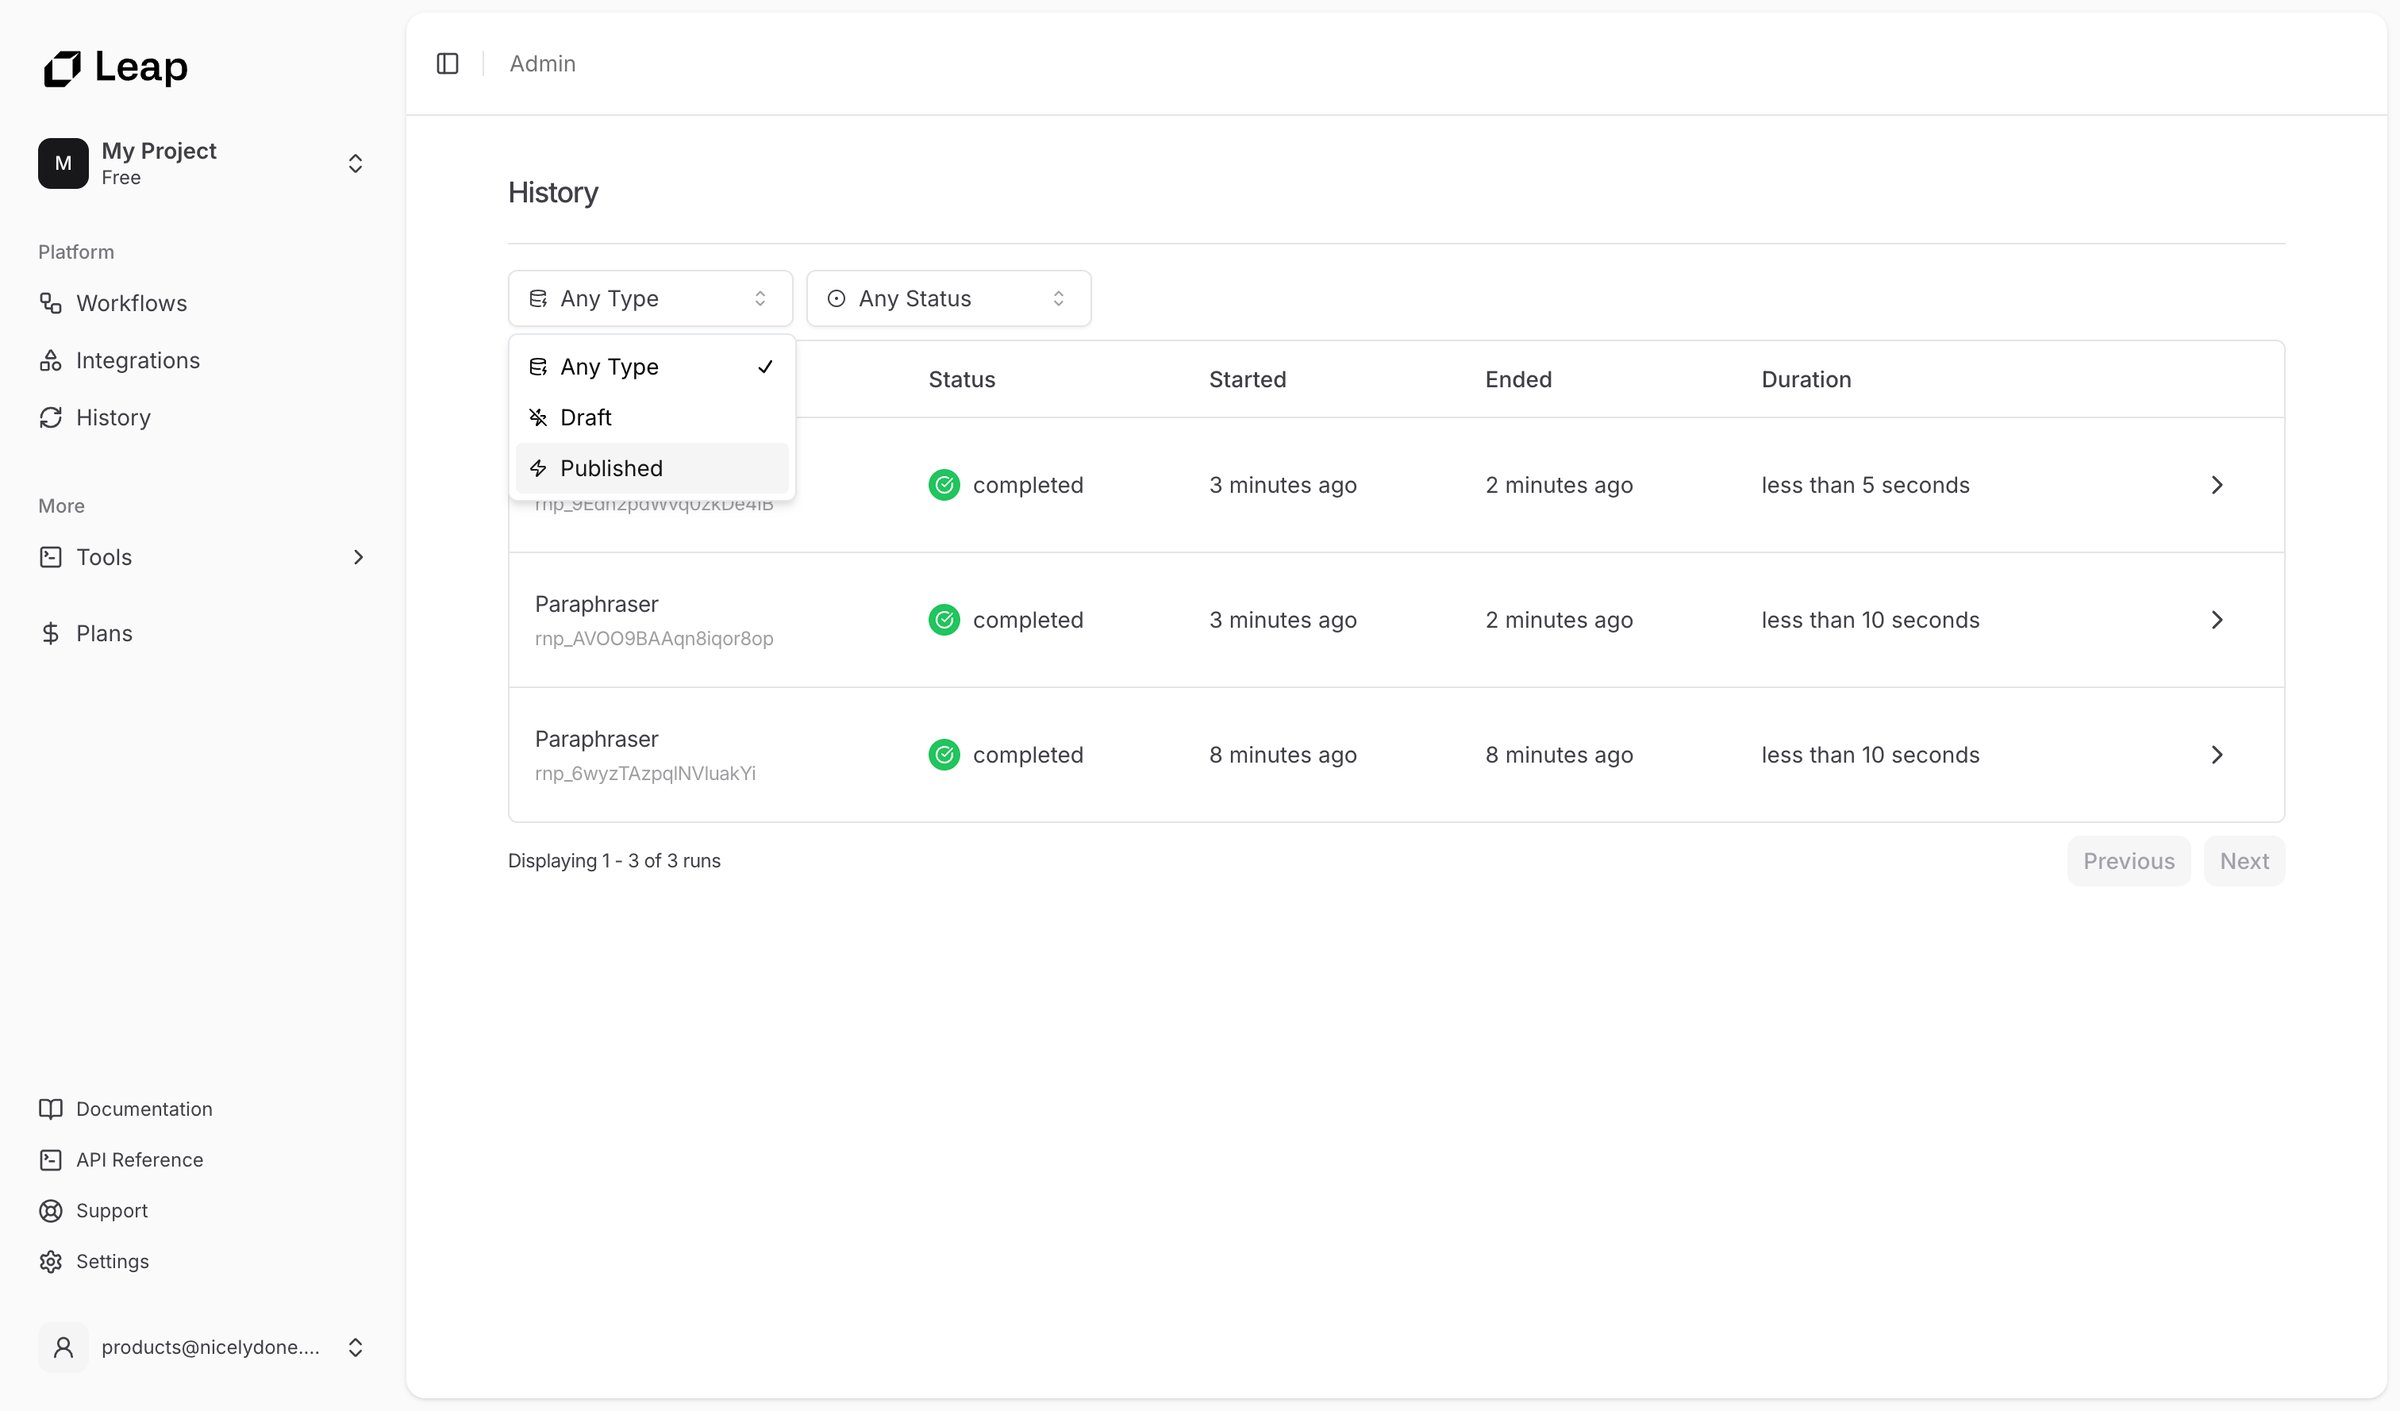Click the user avatar icon
2400x1411 pixels.
click(63, 1347)
